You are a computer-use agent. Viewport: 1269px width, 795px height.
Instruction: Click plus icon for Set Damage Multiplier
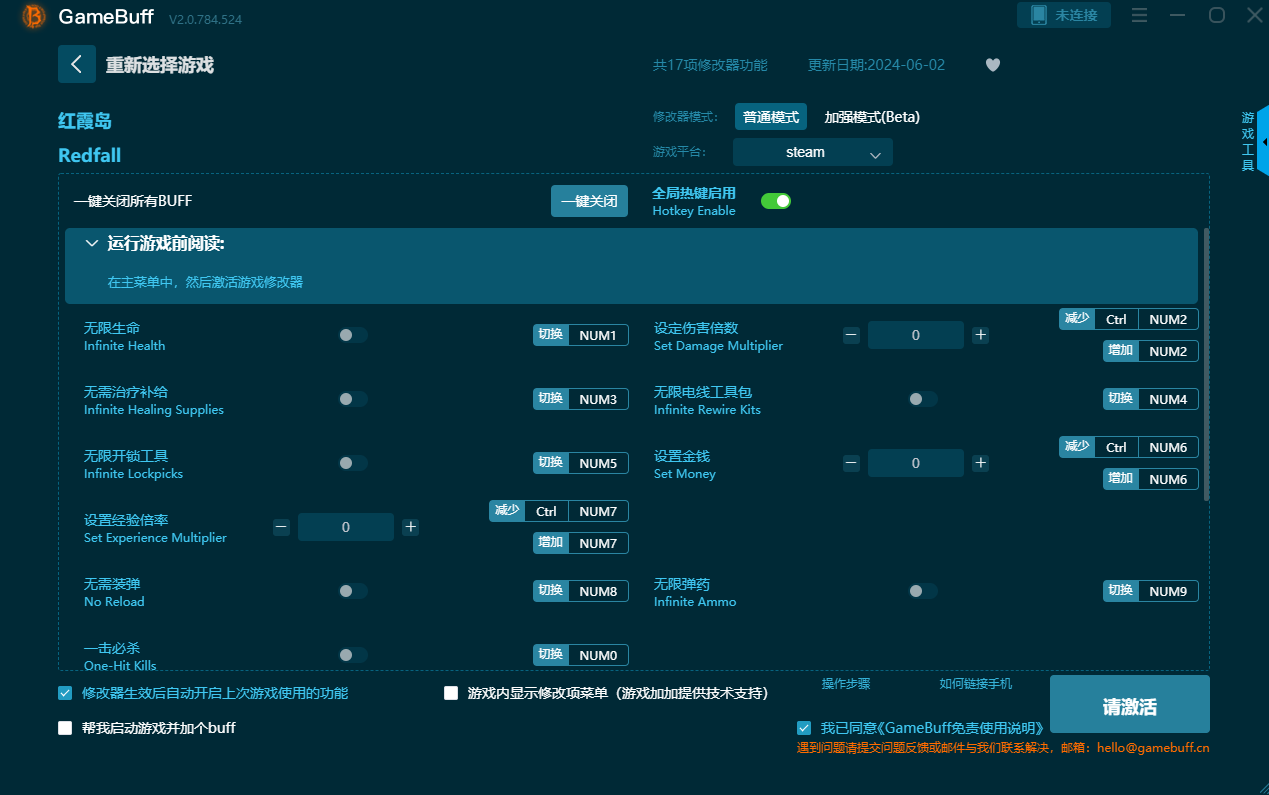pyautogui.click(x=980, y=335)
